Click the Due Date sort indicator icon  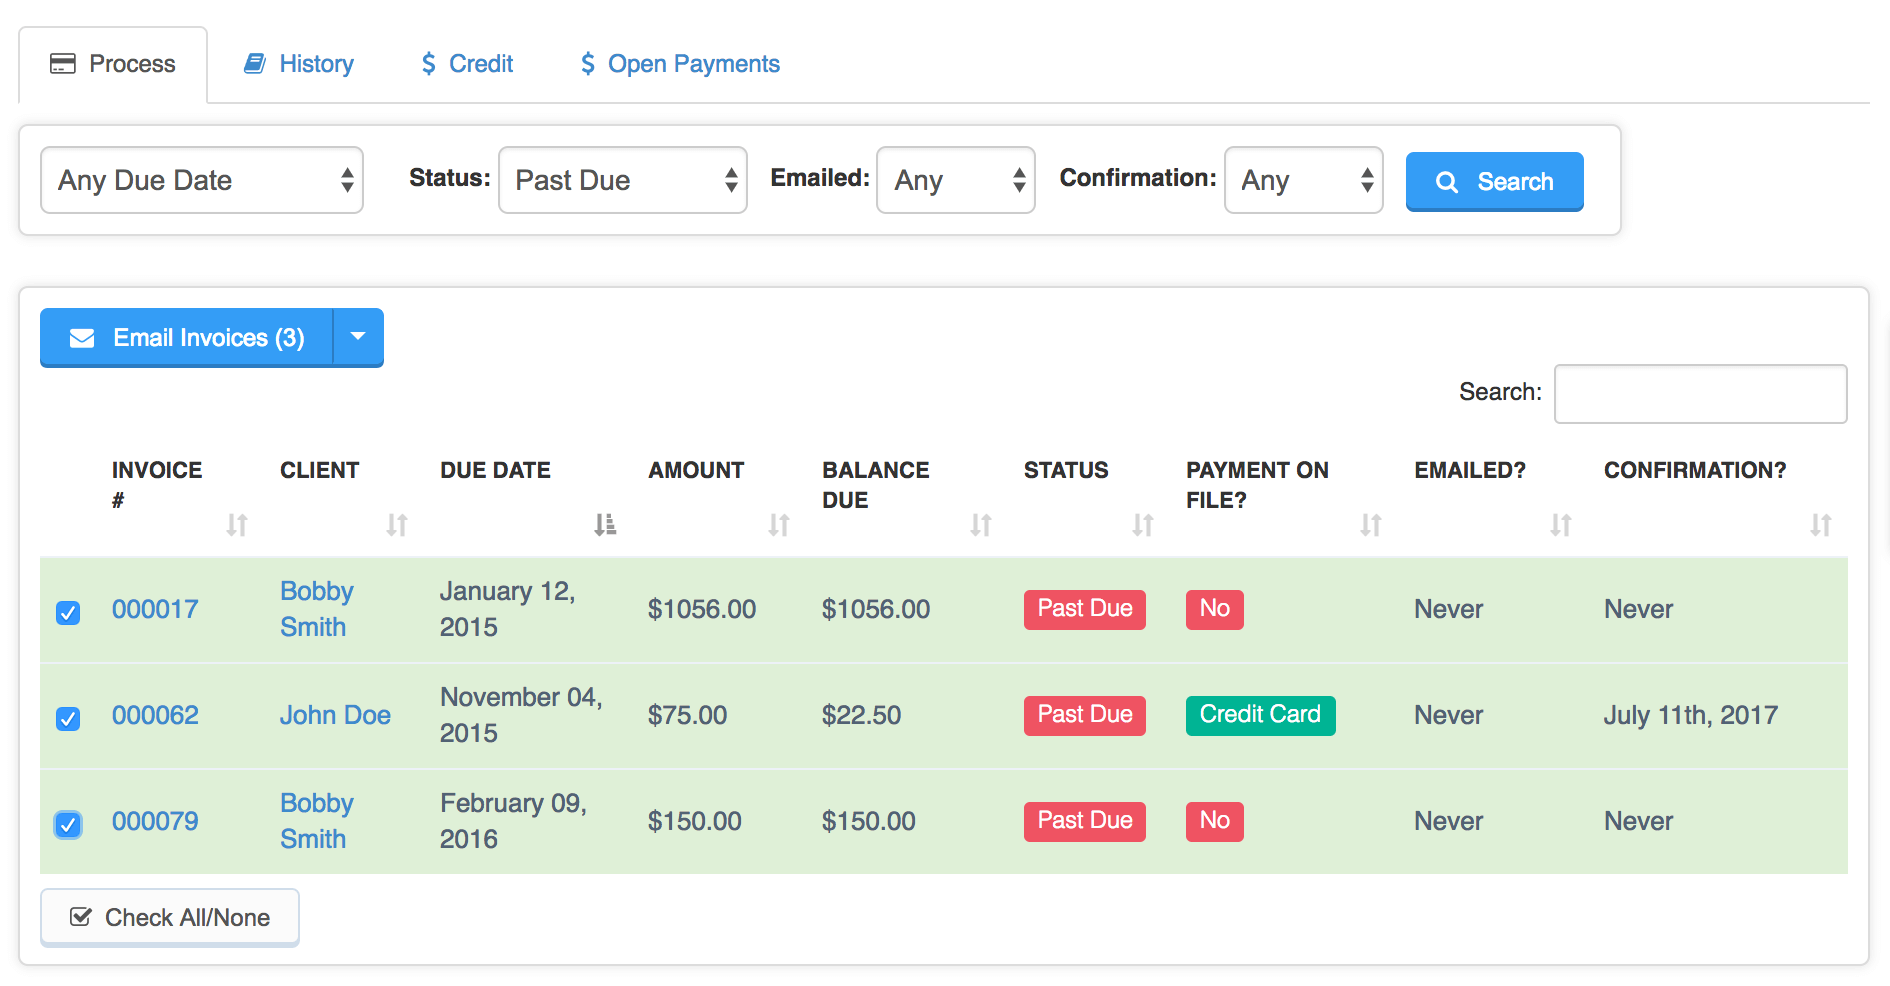605,524
